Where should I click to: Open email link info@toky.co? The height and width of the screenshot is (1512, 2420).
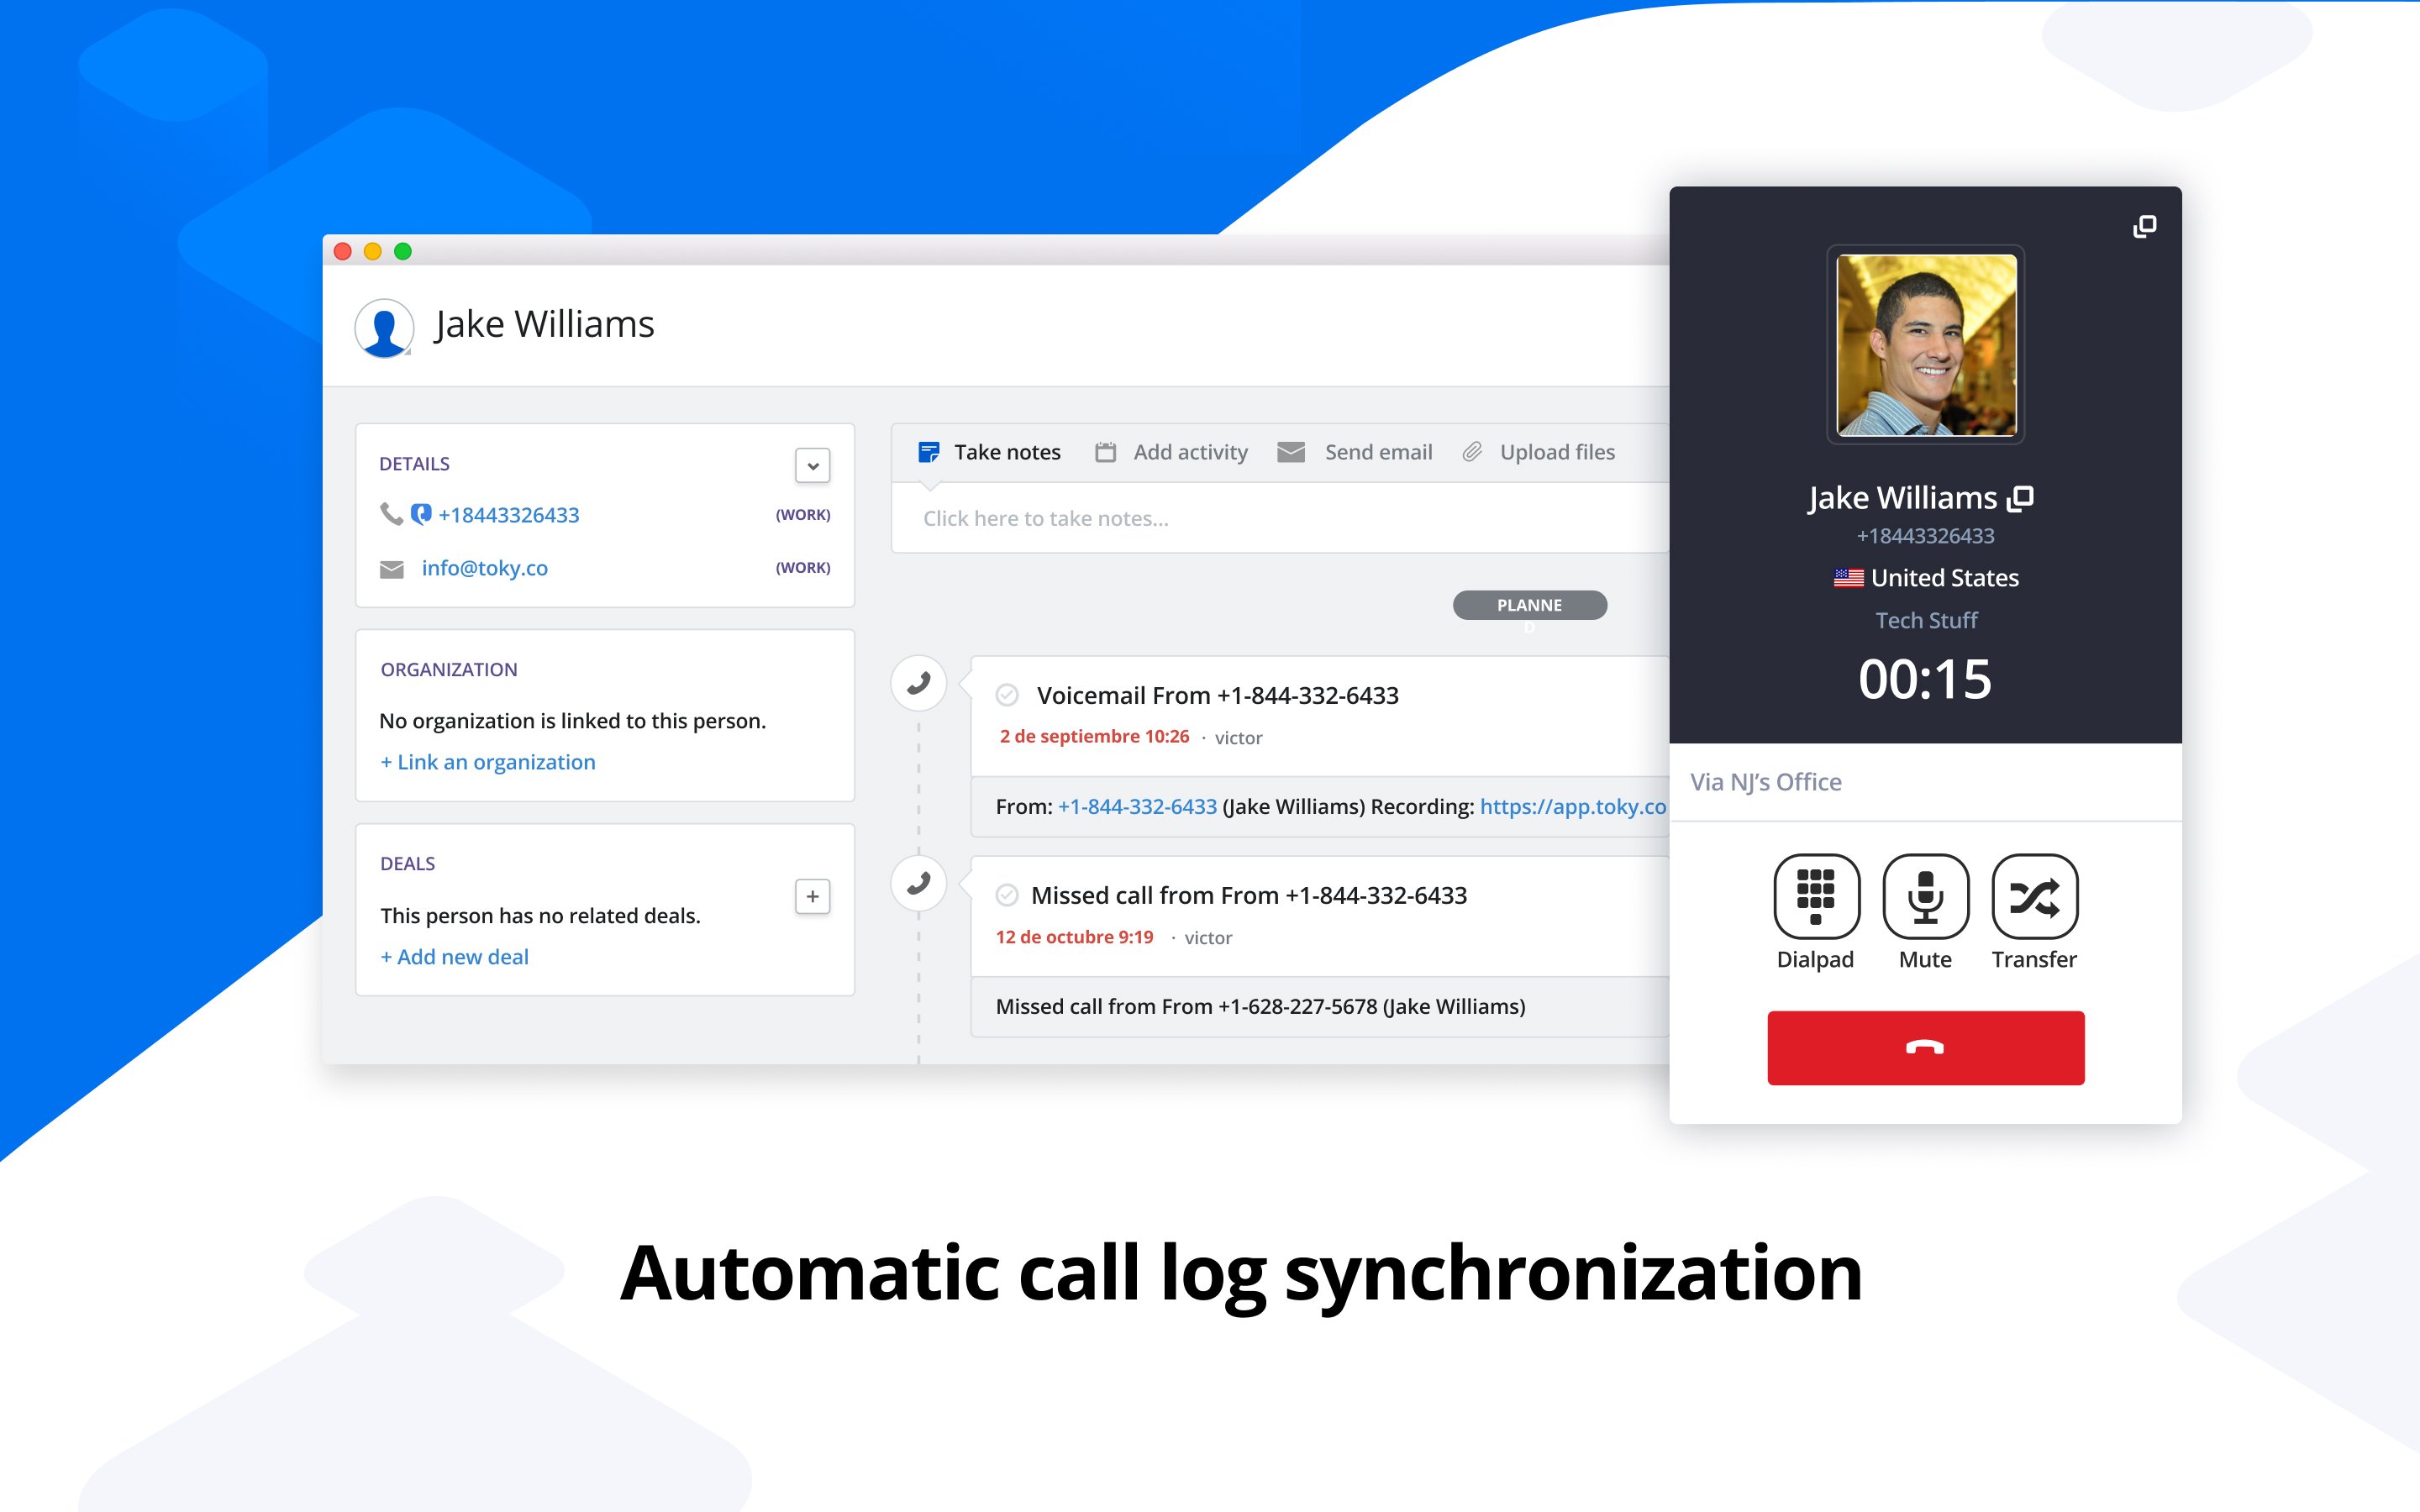tap(485, 568)
